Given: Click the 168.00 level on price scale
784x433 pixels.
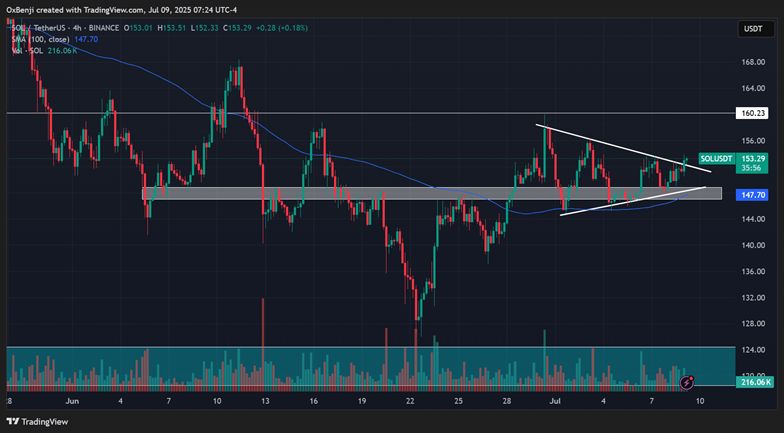Looking at the screenshot, I should [752, 62].
